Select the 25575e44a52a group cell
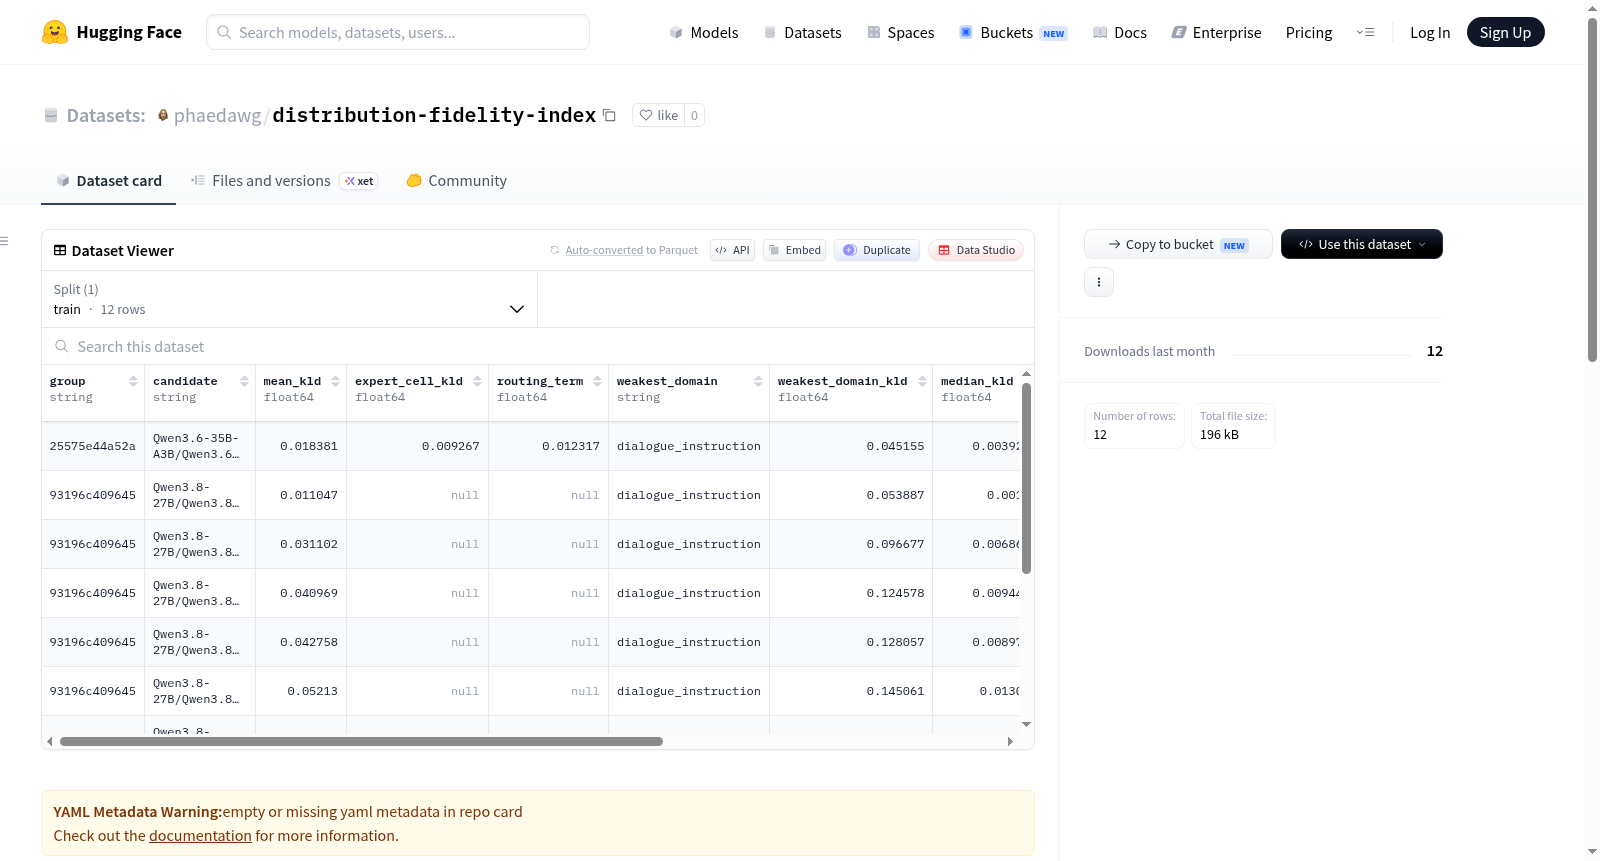Screen dimensions: 1600x861 coord(93,446)
